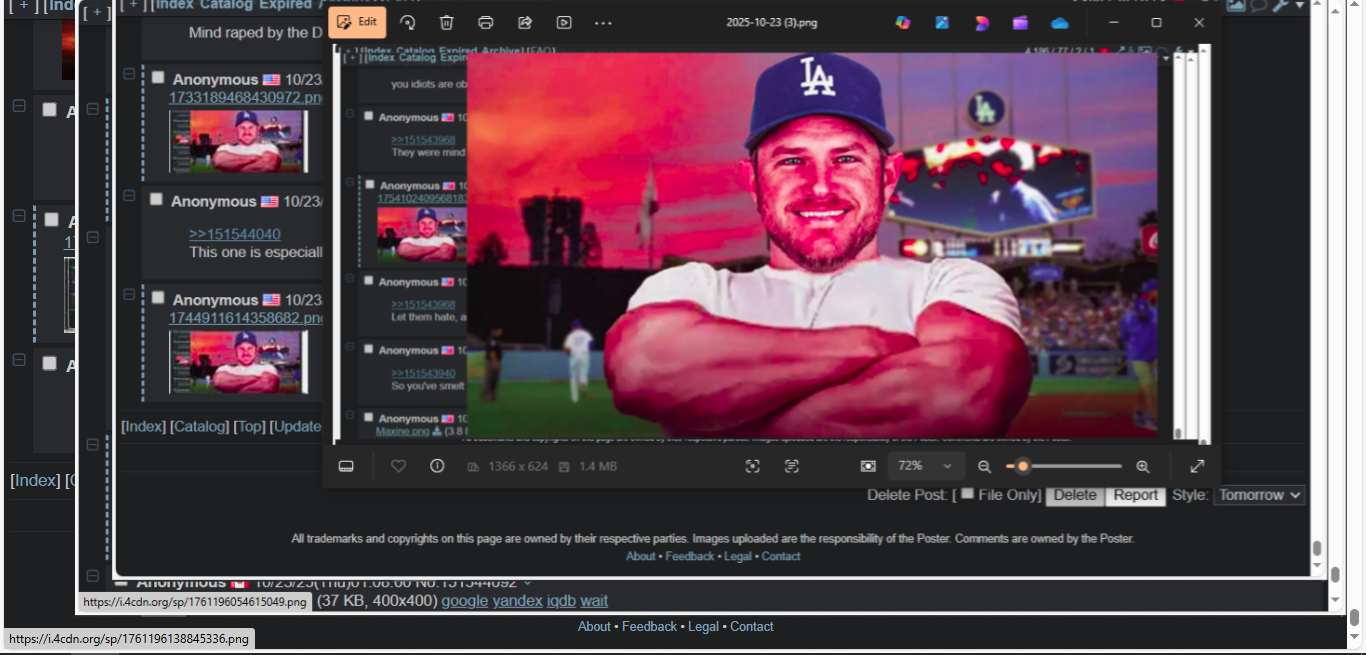This screenshot has height=655, width=1366.
Task: Search image with the yandex link
Action: pos(517,601)
